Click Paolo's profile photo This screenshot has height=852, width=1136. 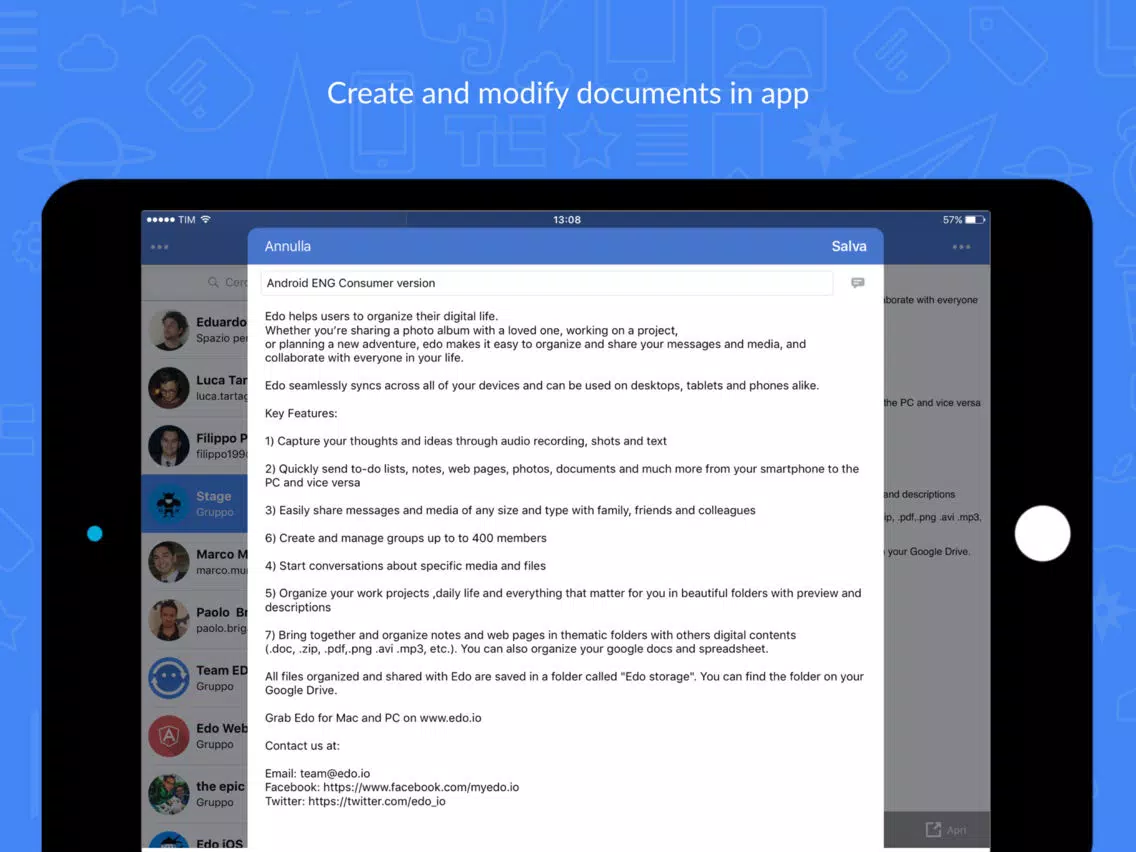pyautogui.click(x=169, y=619)
